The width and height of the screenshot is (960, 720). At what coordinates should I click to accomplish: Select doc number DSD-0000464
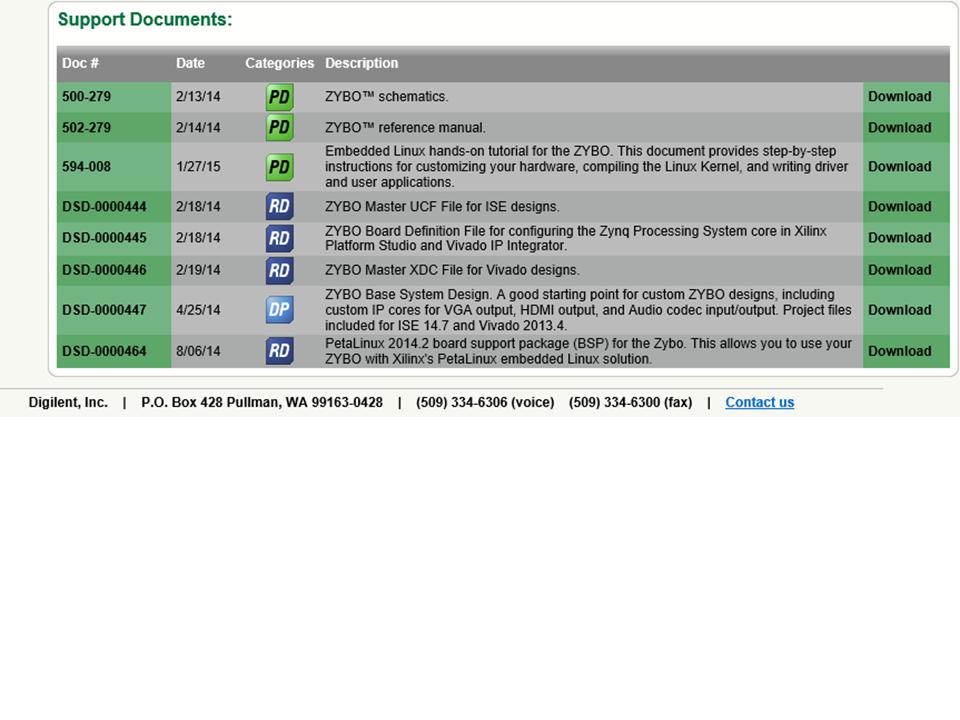click(104, 351)
